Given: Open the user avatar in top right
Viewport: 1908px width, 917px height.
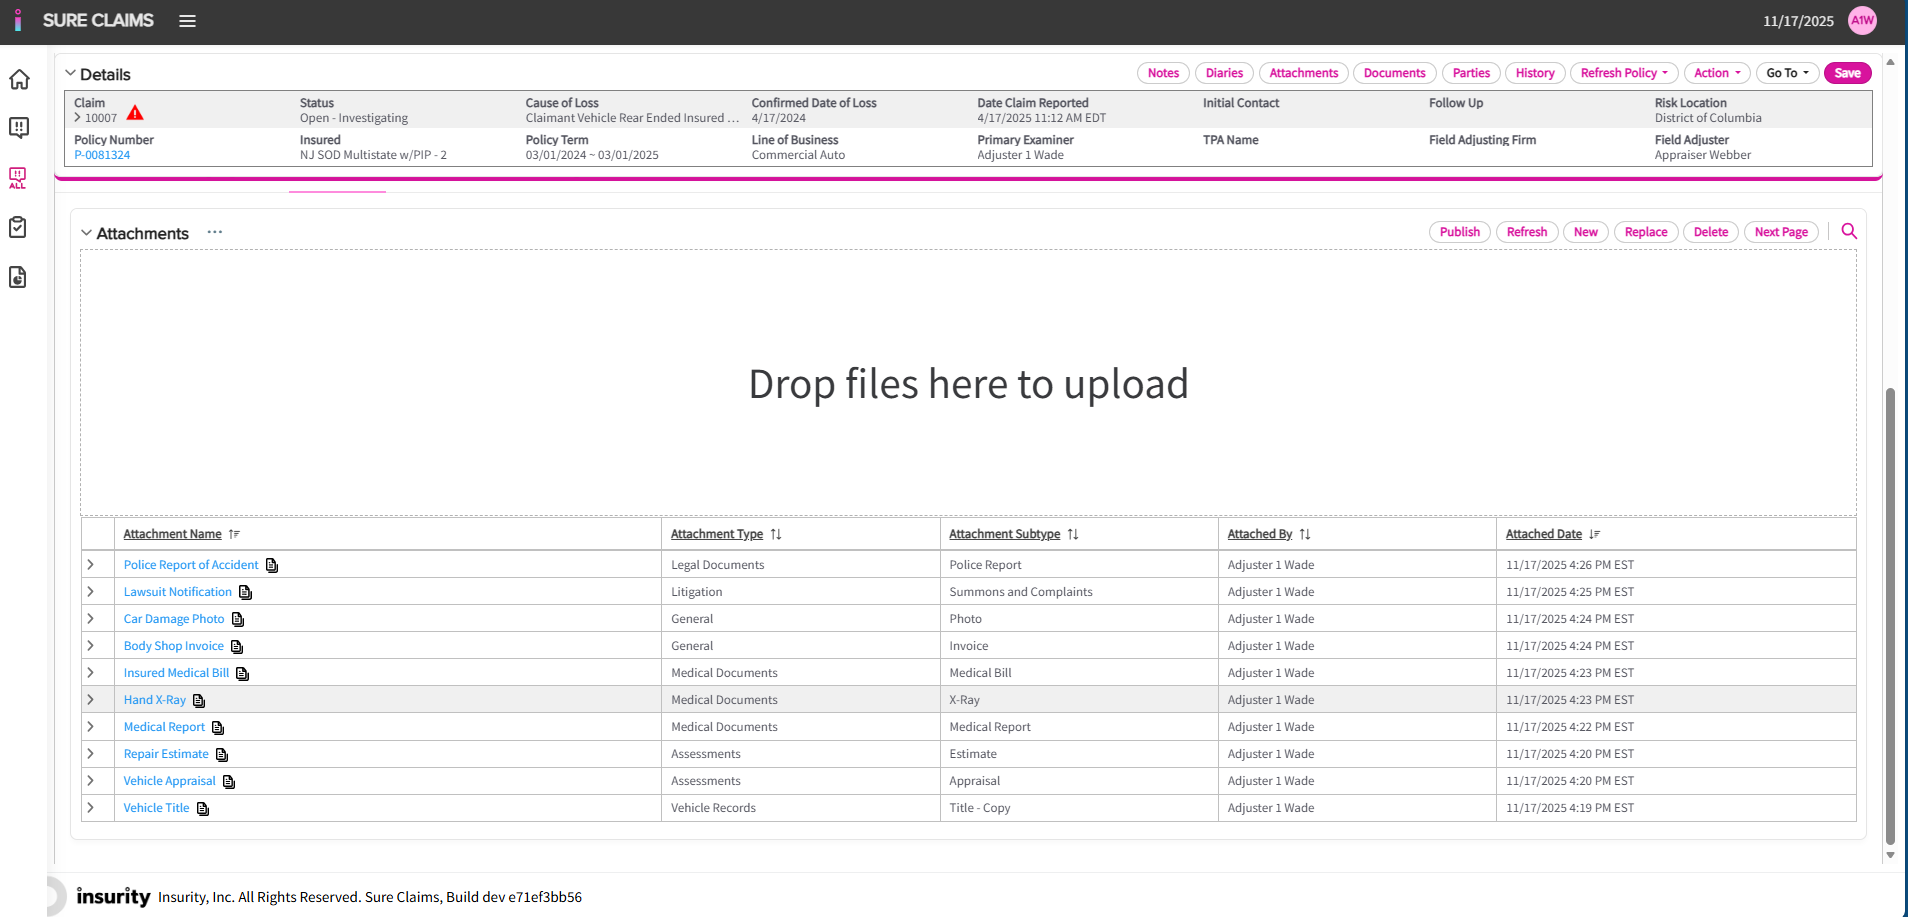Looking at the screenshot, I should [x=1862, y=21].
